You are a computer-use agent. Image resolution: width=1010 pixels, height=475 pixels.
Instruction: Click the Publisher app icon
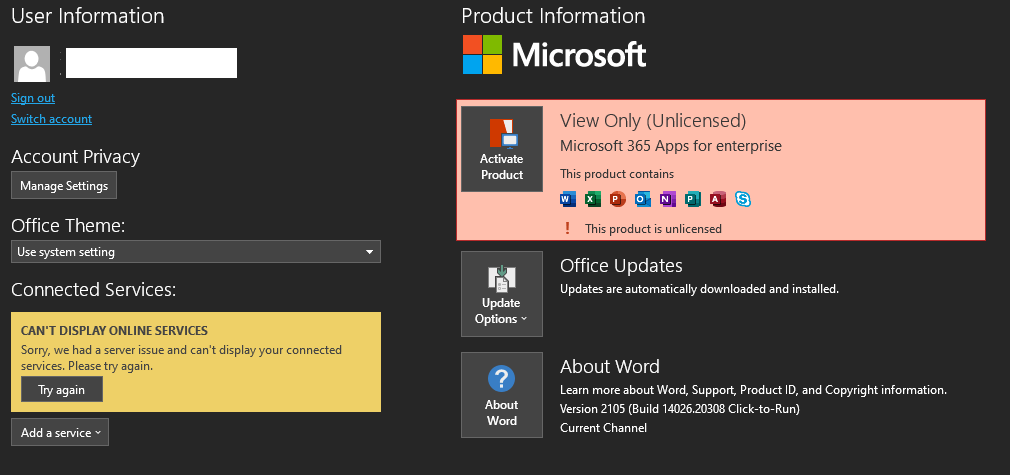click(x=692, y=199)
